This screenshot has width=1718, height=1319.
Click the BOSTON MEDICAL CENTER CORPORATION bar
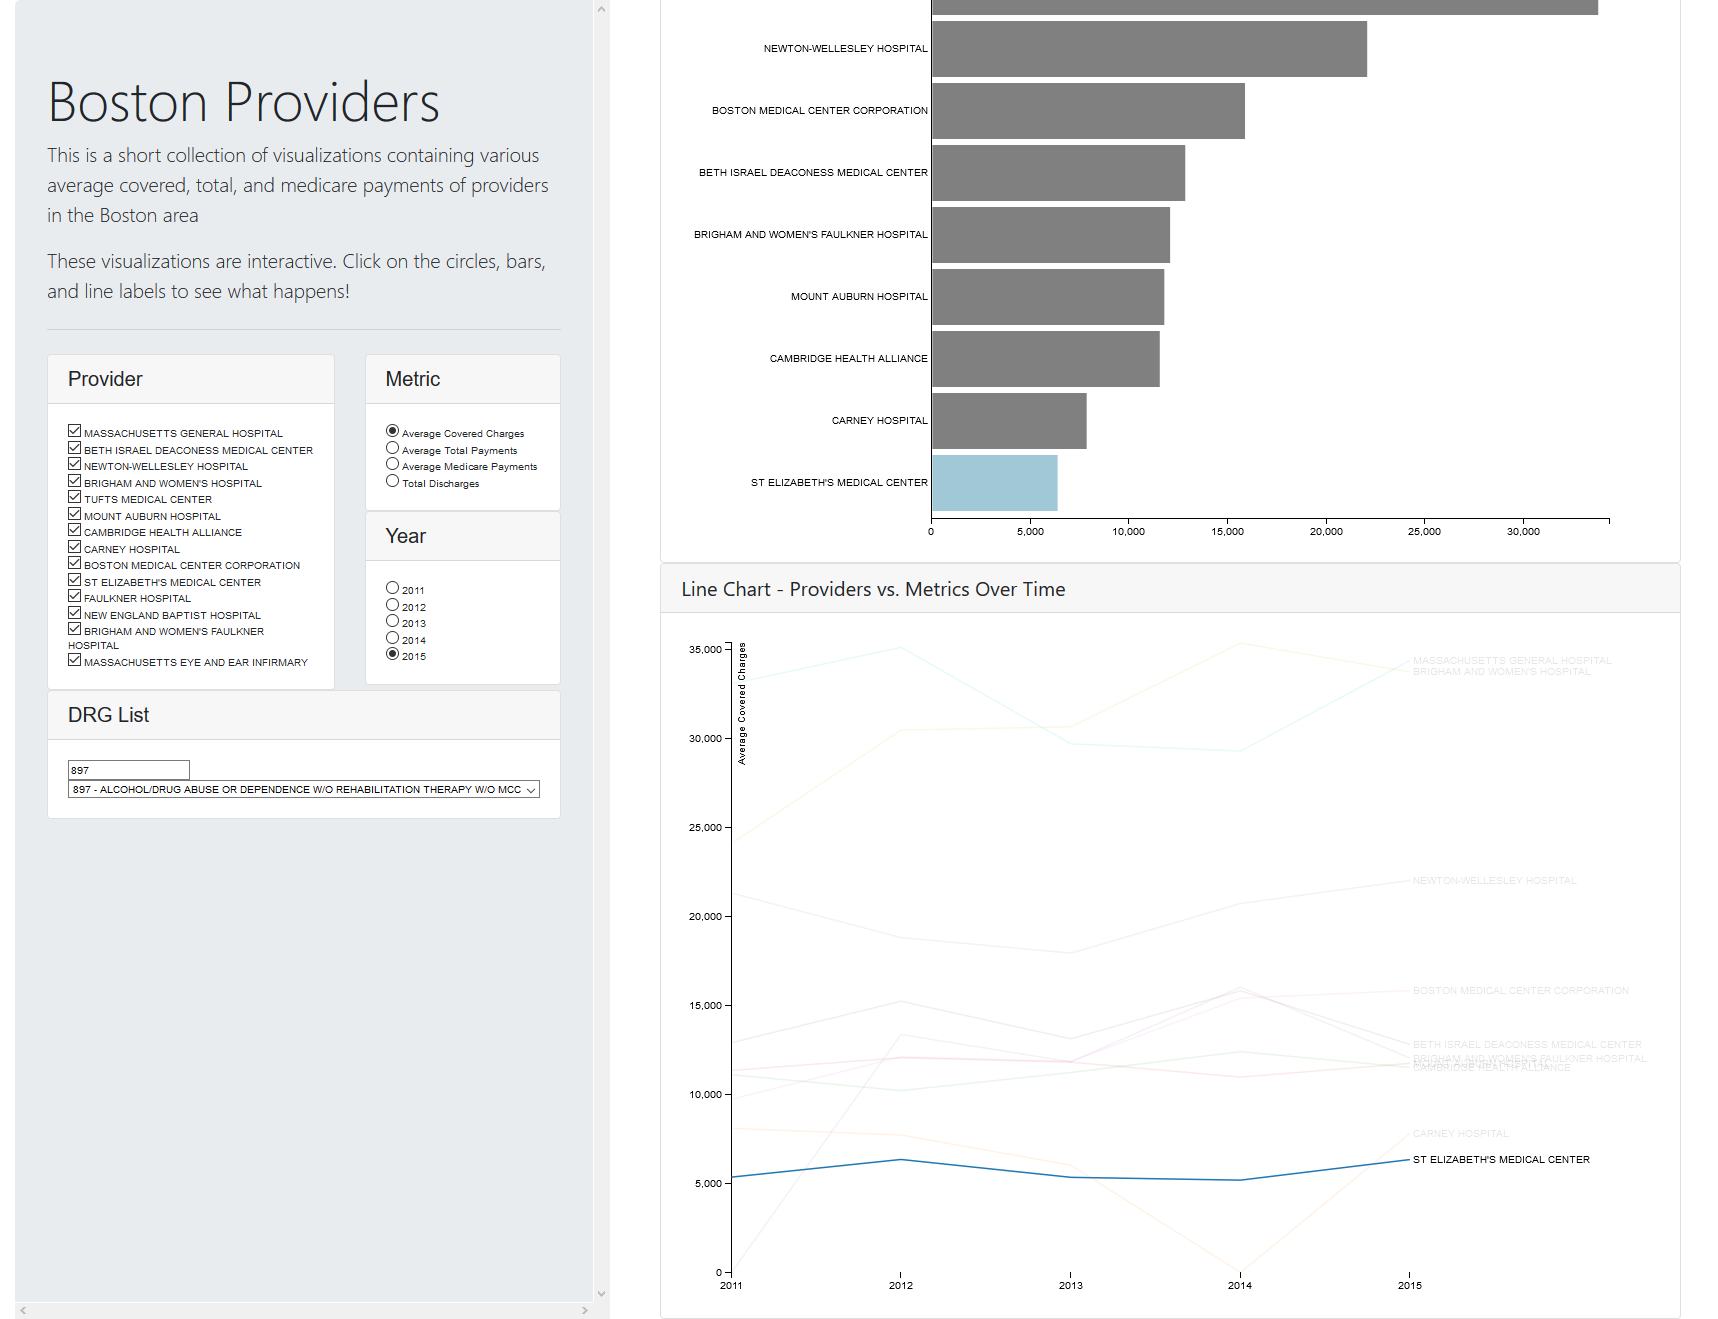[x=1088, y=111]
